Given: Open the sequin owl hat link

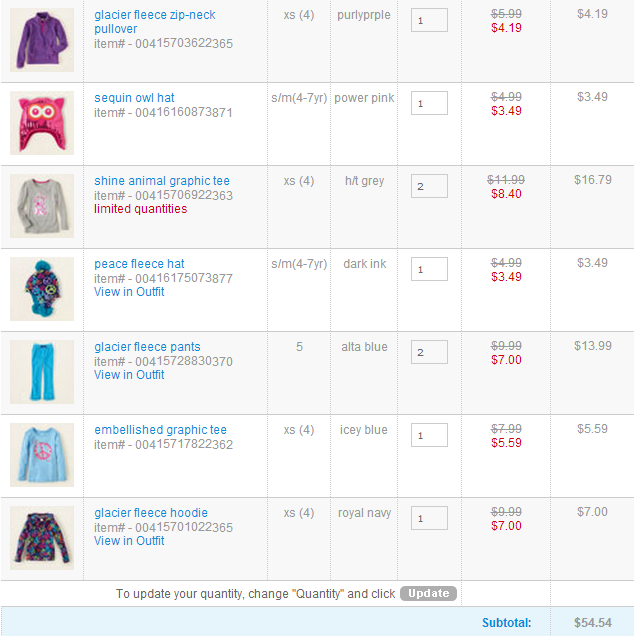Looking at the screenshot, I should click(134, 98).
